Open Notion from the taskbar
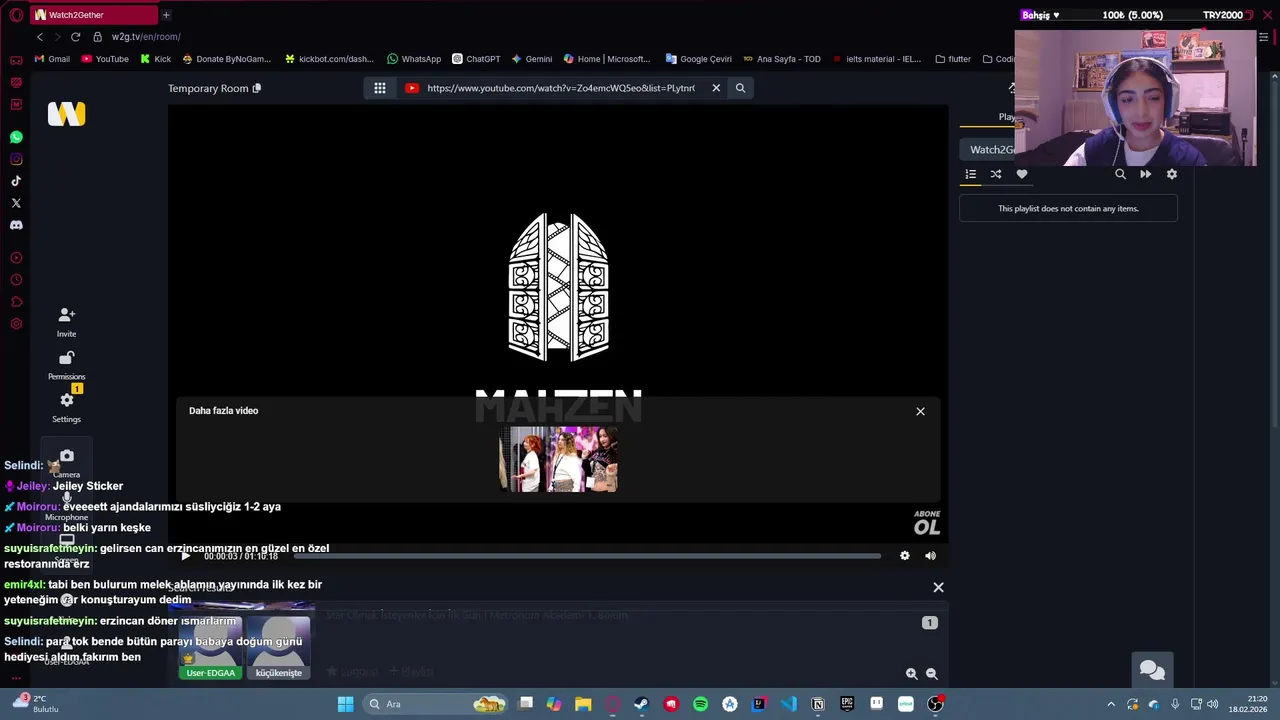The width and height of the screenshot is (1280, 720). click(x=818, y=704)
